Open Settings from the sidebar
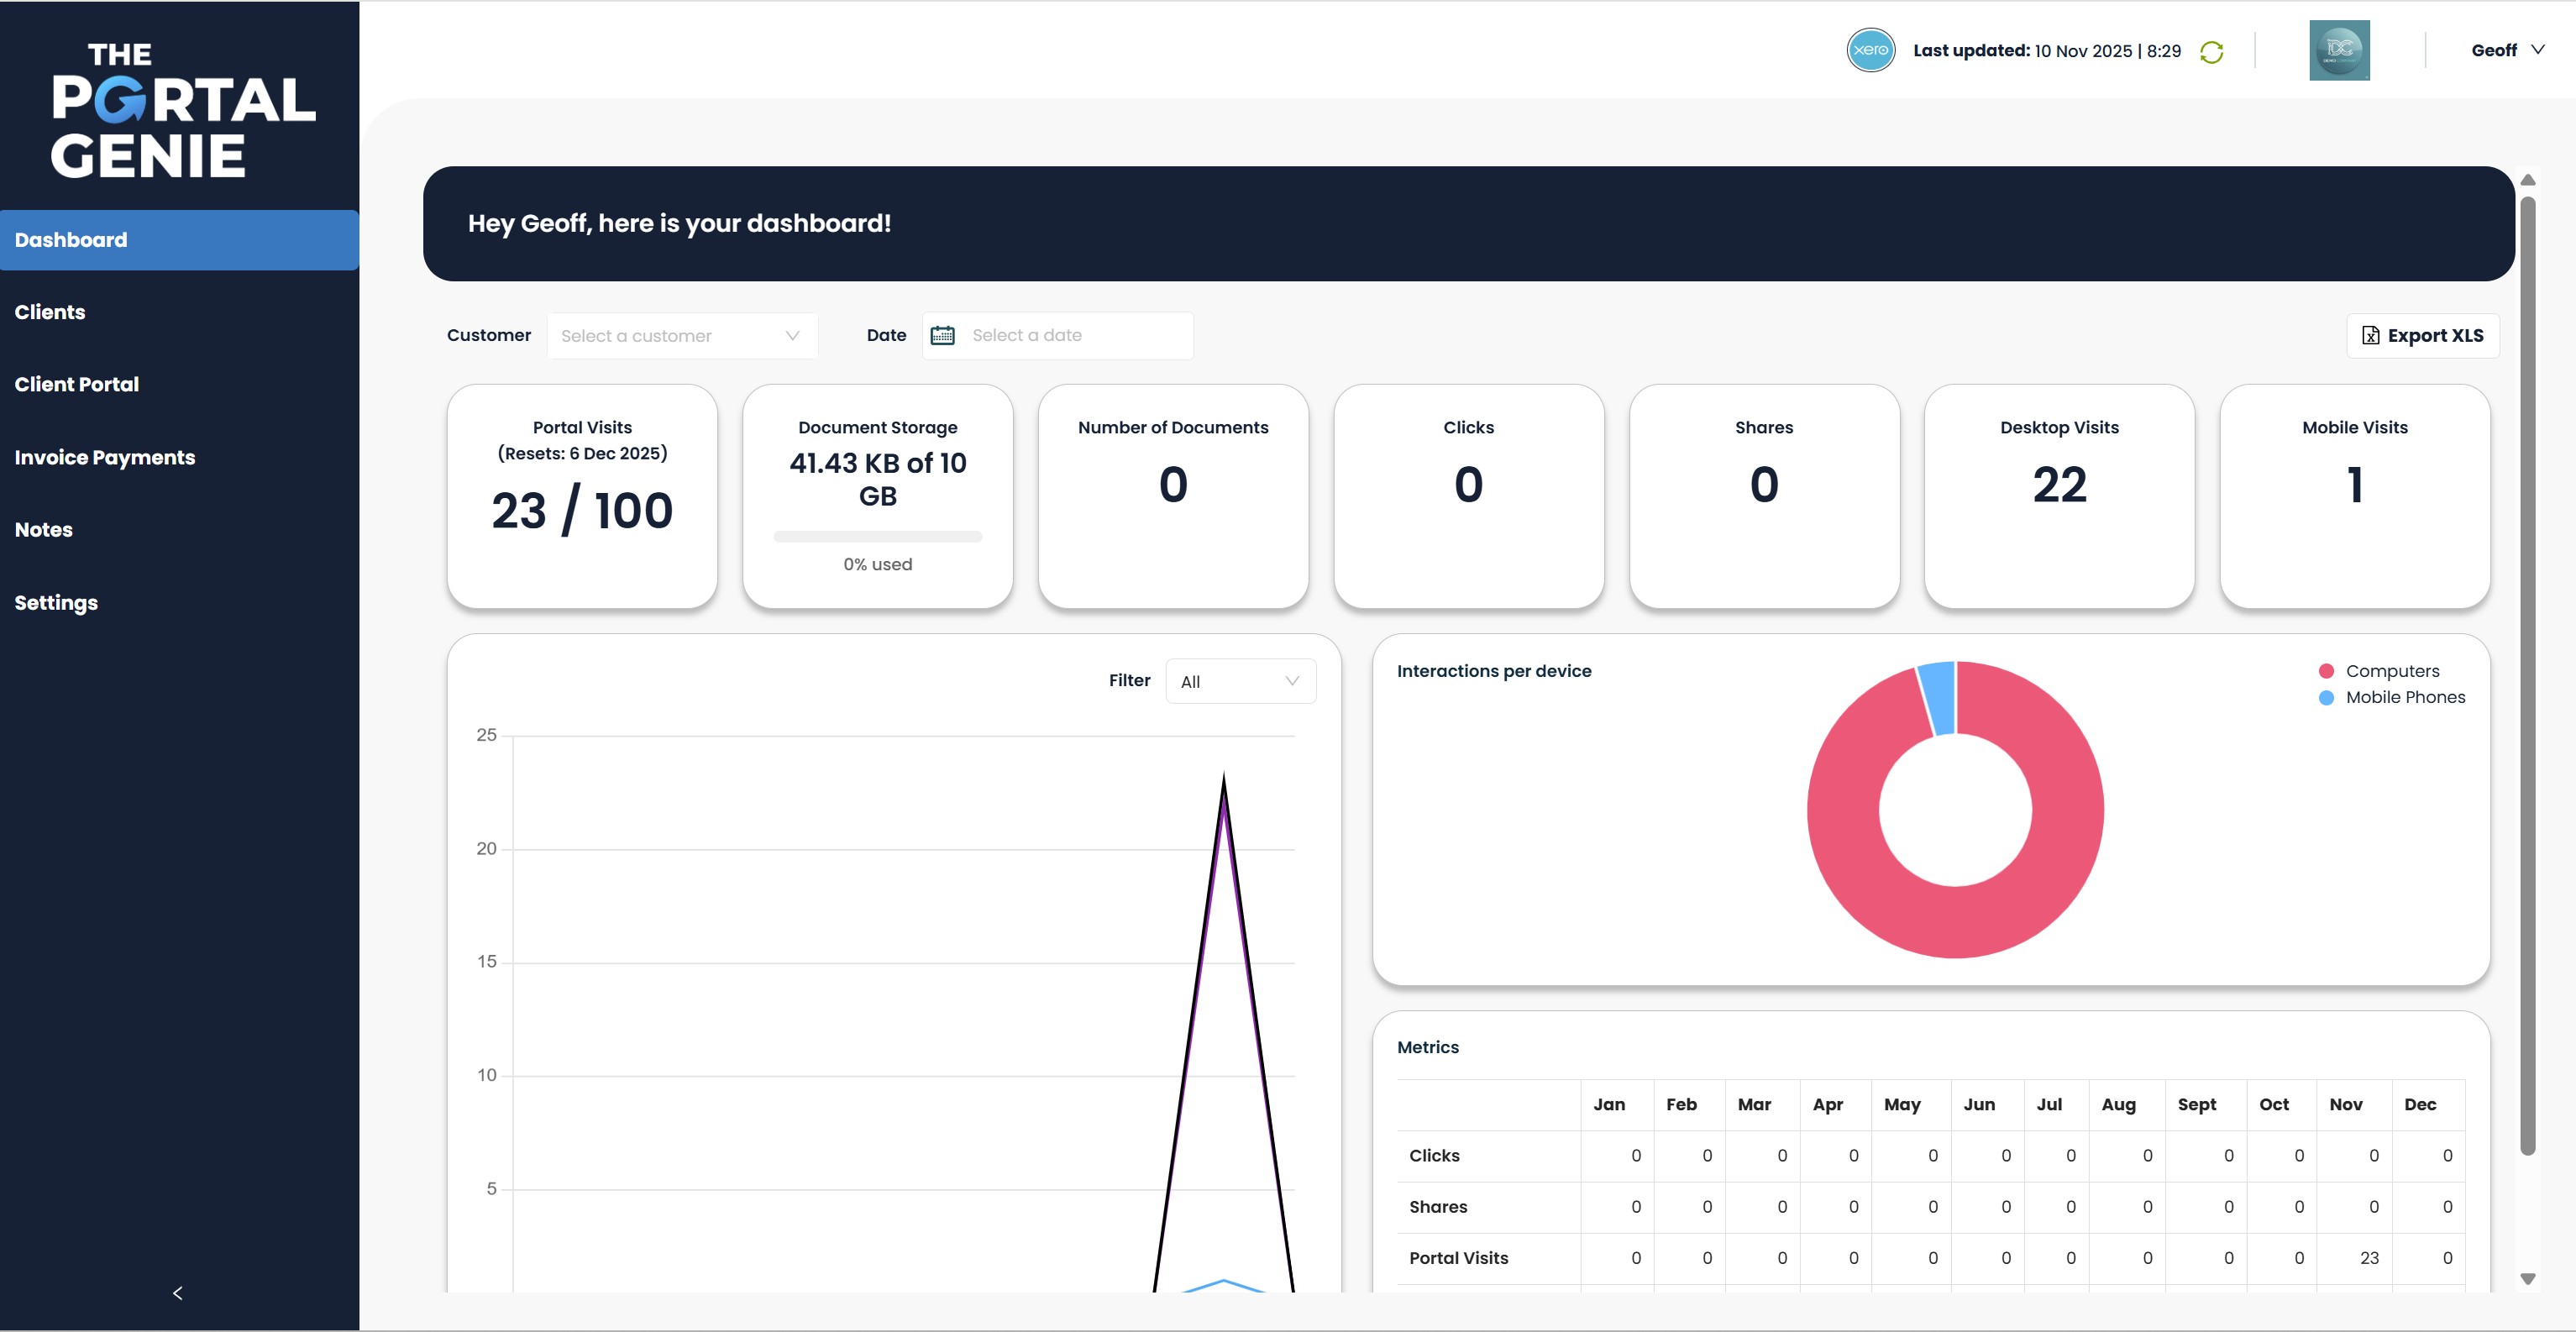The image size is (2576, 1332). click(56, 601)
